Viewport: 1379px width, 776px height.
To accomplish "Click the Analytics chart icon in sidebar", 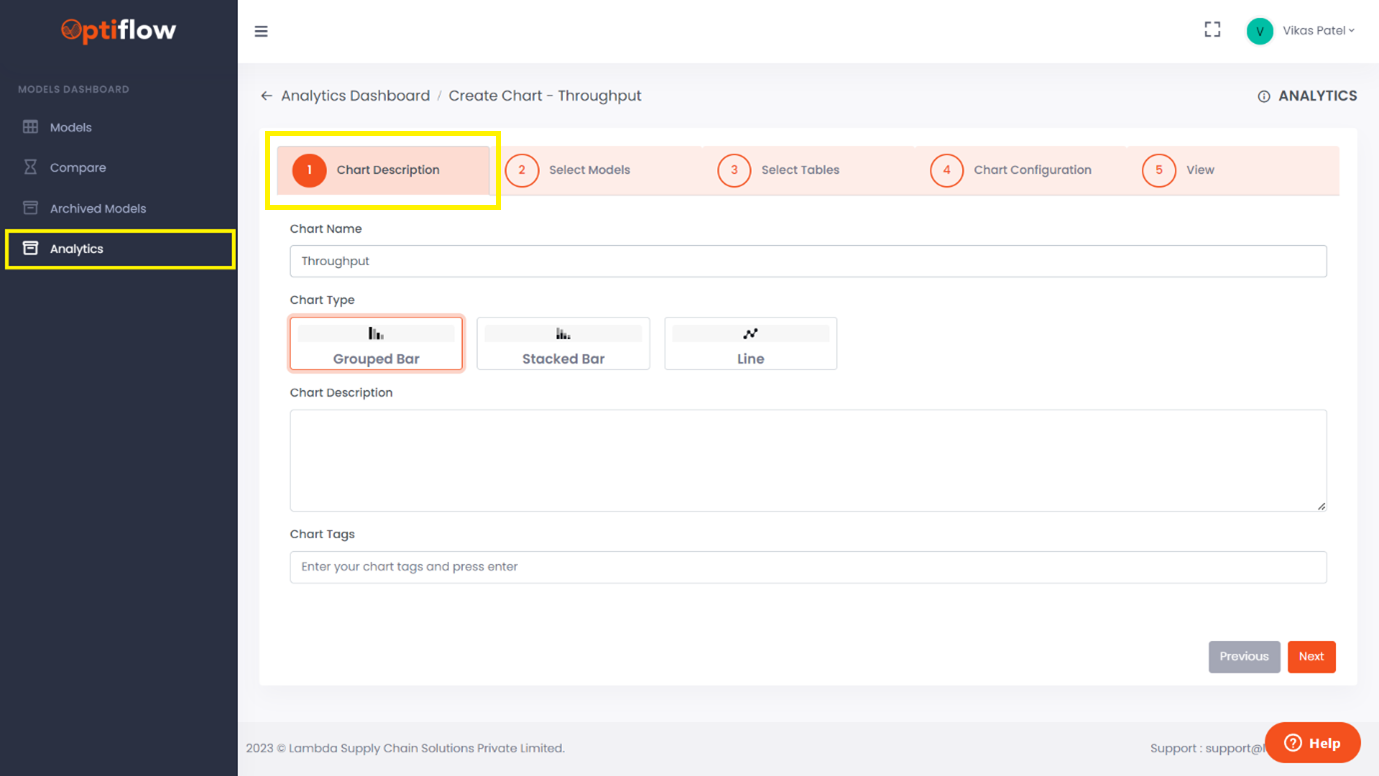I will tap(30, 248).
